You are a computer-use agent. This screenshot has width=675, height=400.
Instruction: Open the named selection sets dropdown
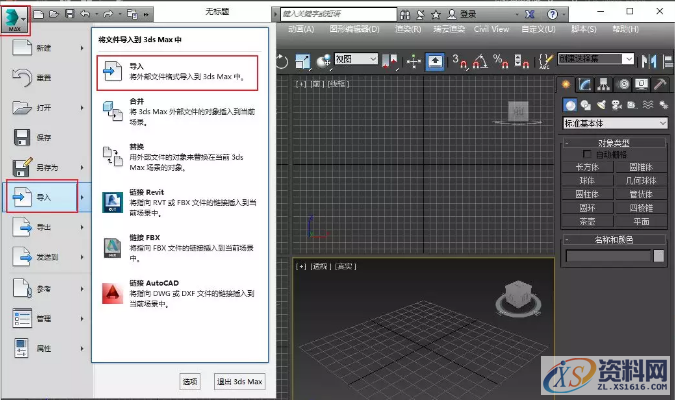coord(596,59)
